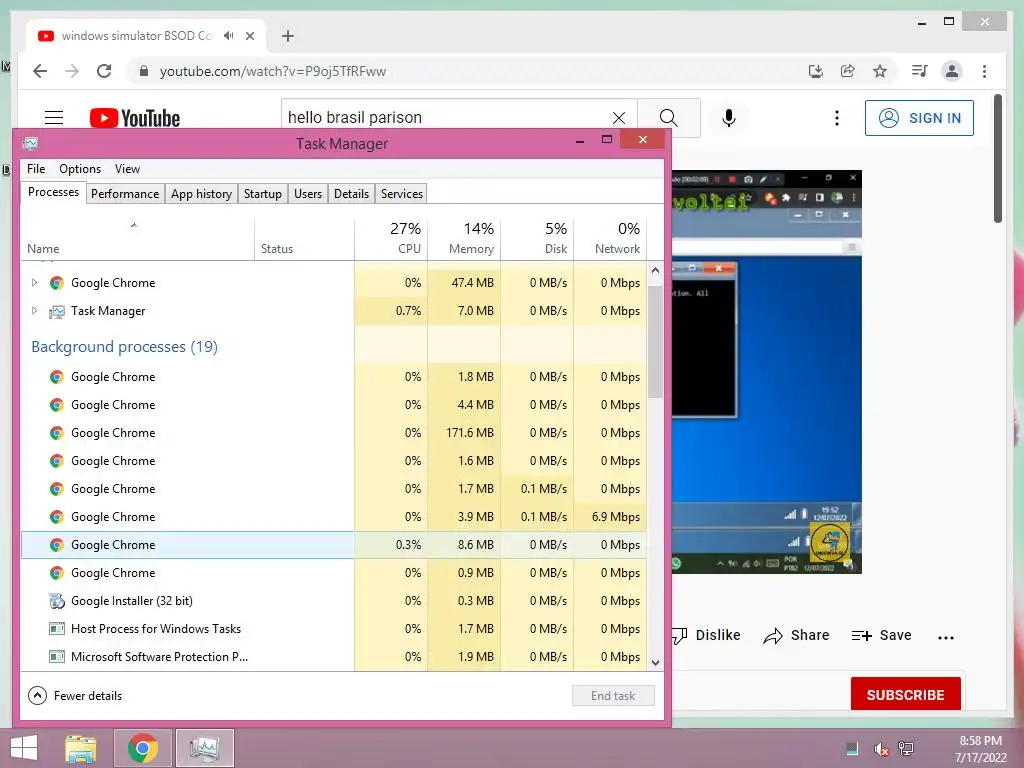The width and height of the screenshot is (1024, 768).
Task: Click the YouTube logo
Action: point(135,118)
